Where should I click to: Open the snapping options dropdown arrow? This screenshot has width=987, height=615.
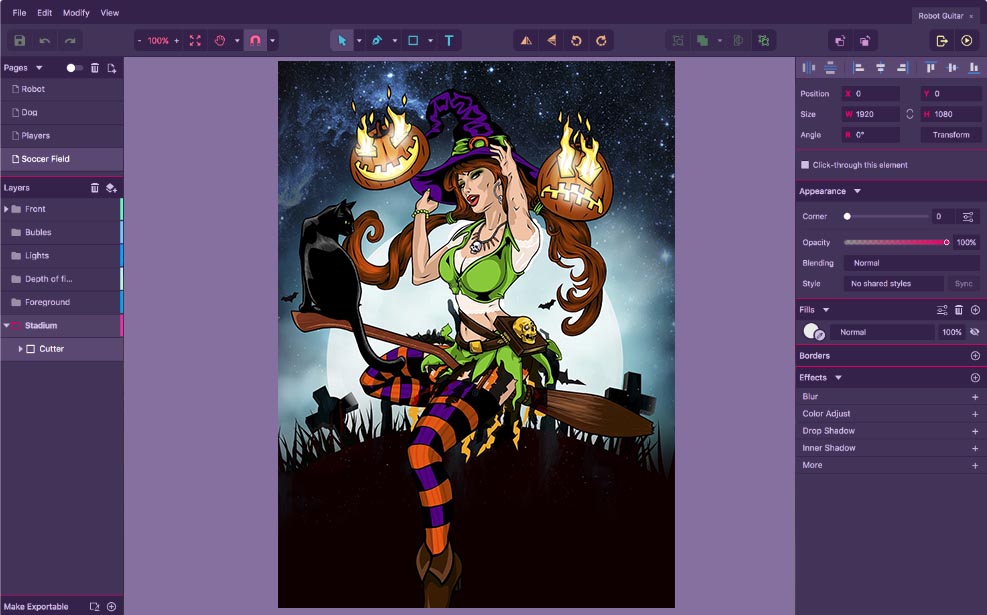(x=273, y=41)
